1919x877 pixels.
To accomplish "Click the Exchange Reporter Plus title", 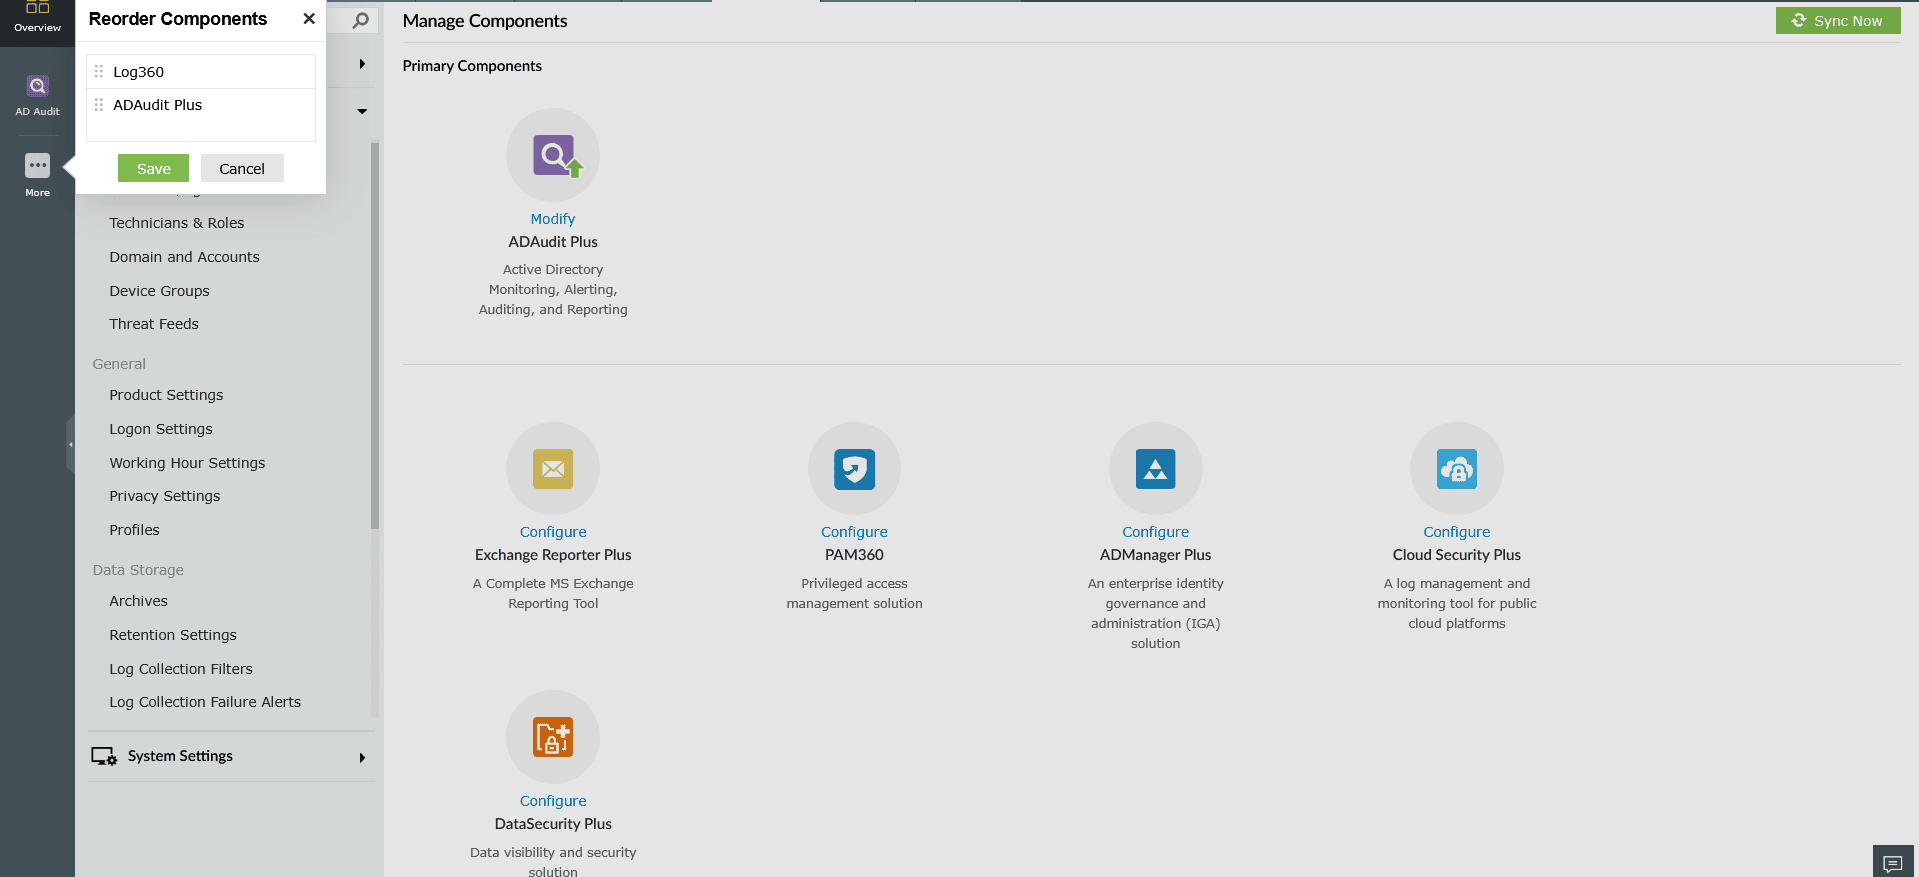I will pyautogui.click(x=553, y=555).
